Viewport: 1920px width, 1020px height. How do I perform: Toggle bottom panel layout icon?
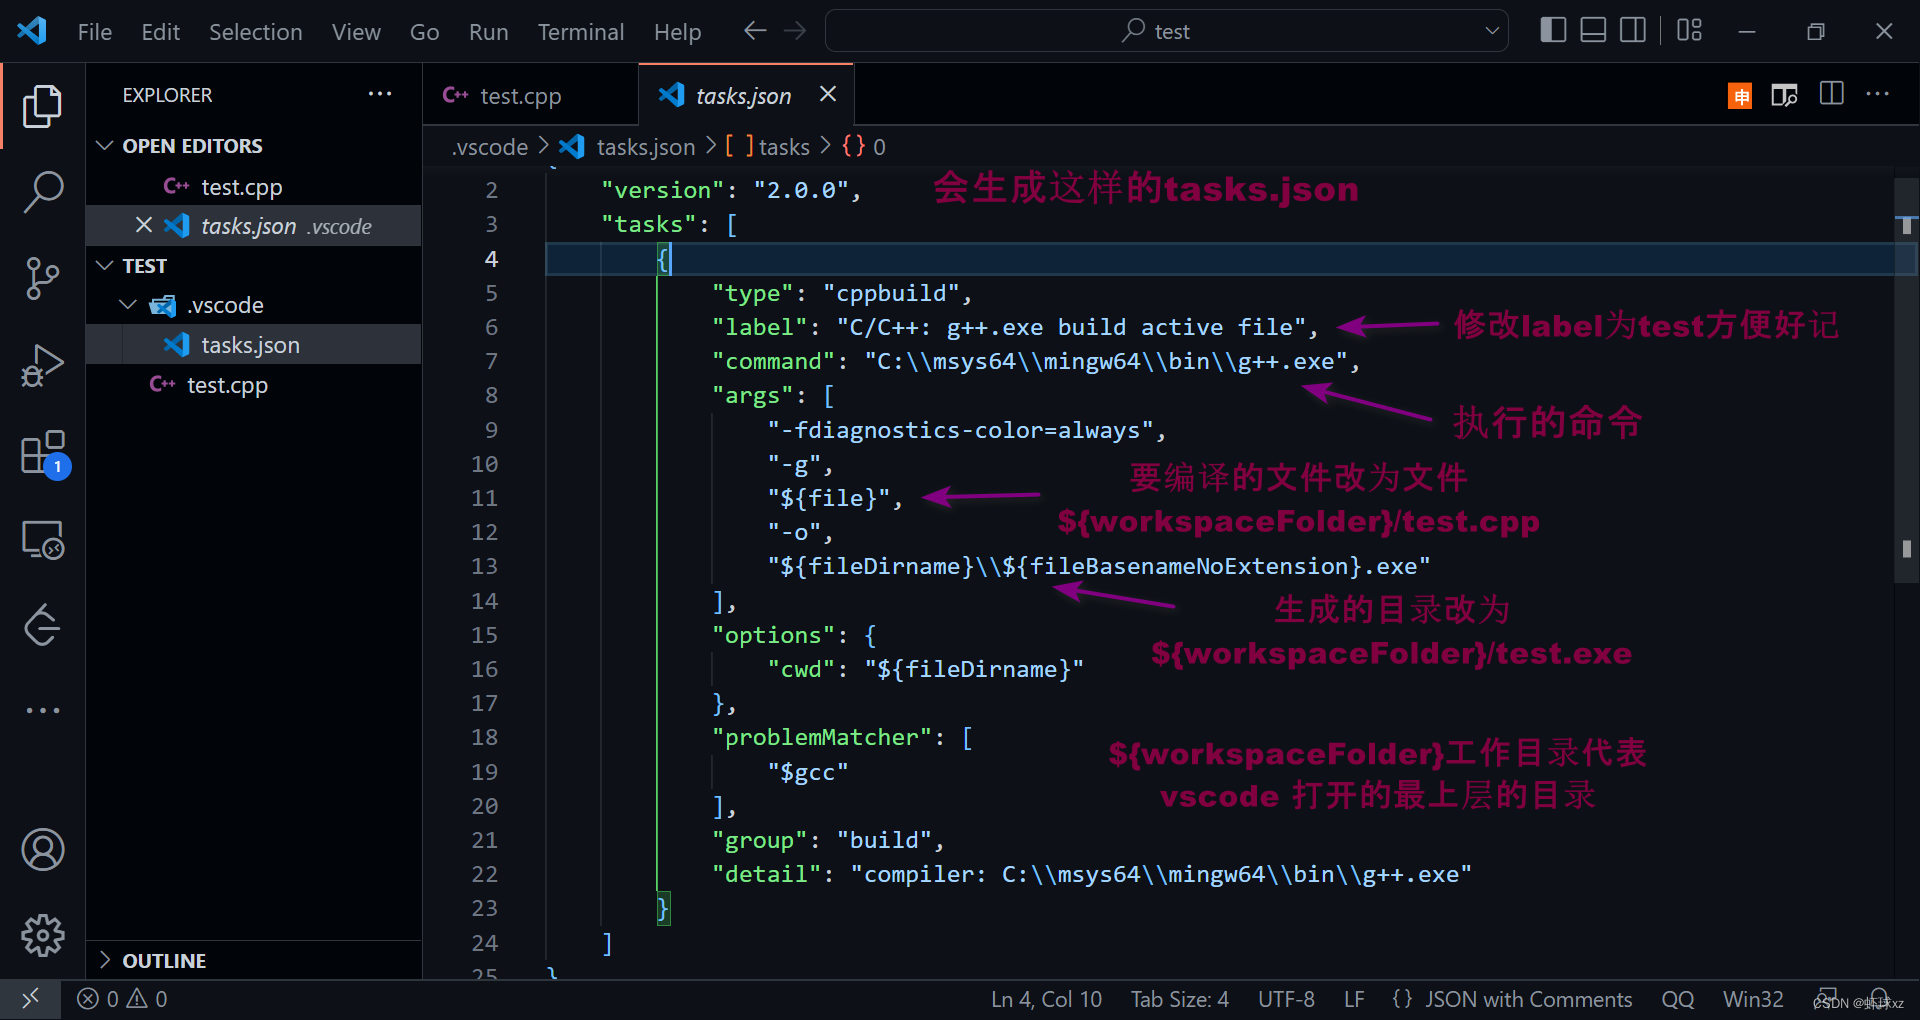[x=1593, y=31]
